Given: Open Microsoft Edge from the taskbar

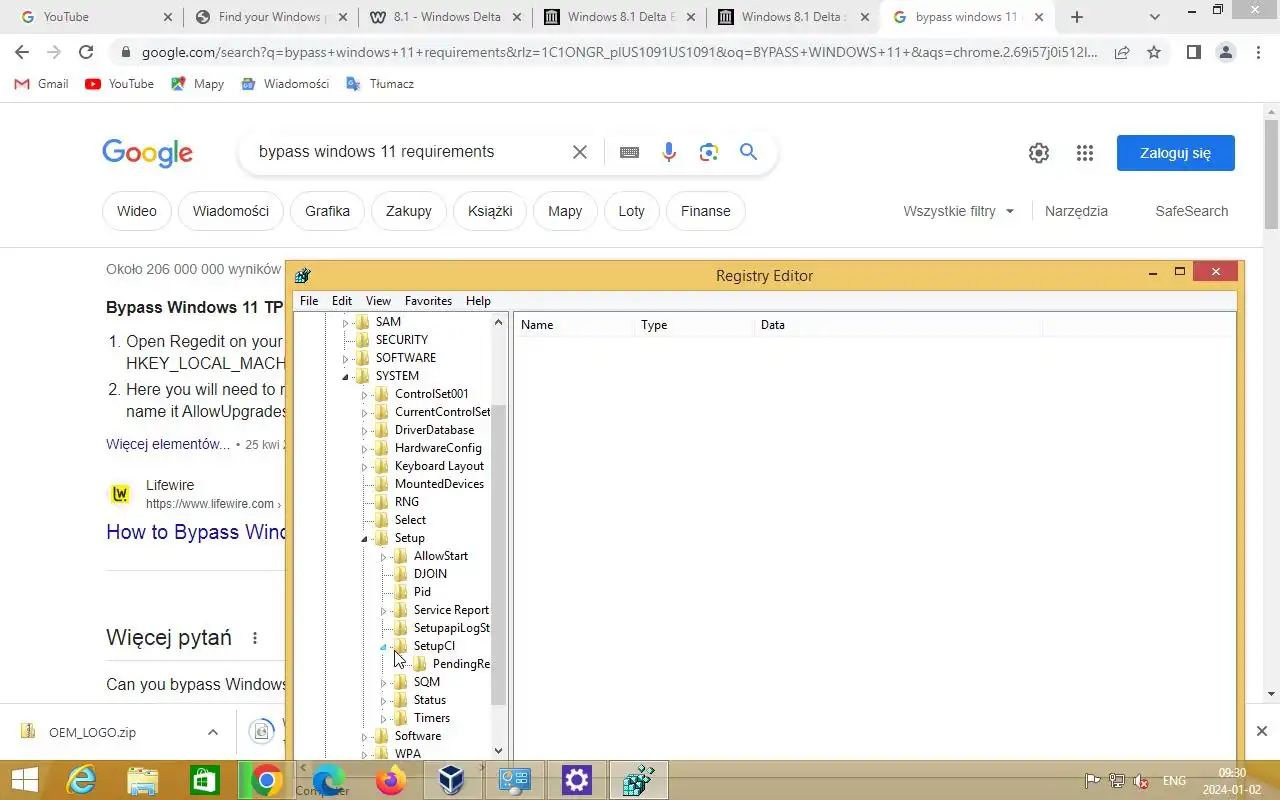Looking at the screenshot, I should pyautogui.click(x=328, y=780).
